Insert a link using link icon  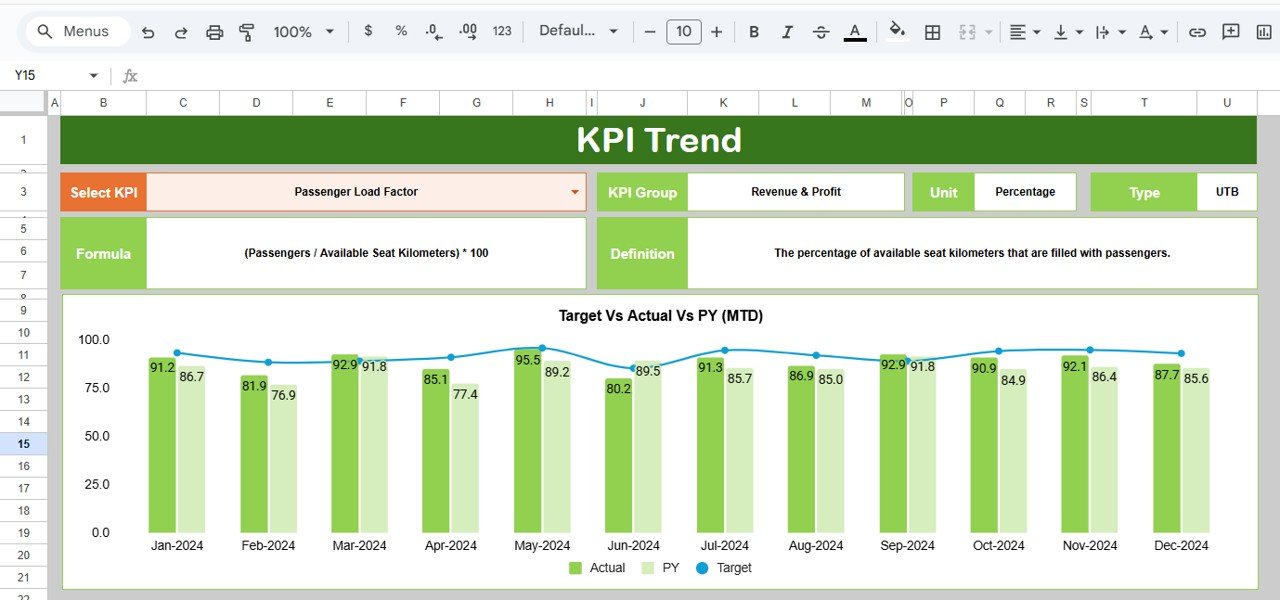point(1197,32)
